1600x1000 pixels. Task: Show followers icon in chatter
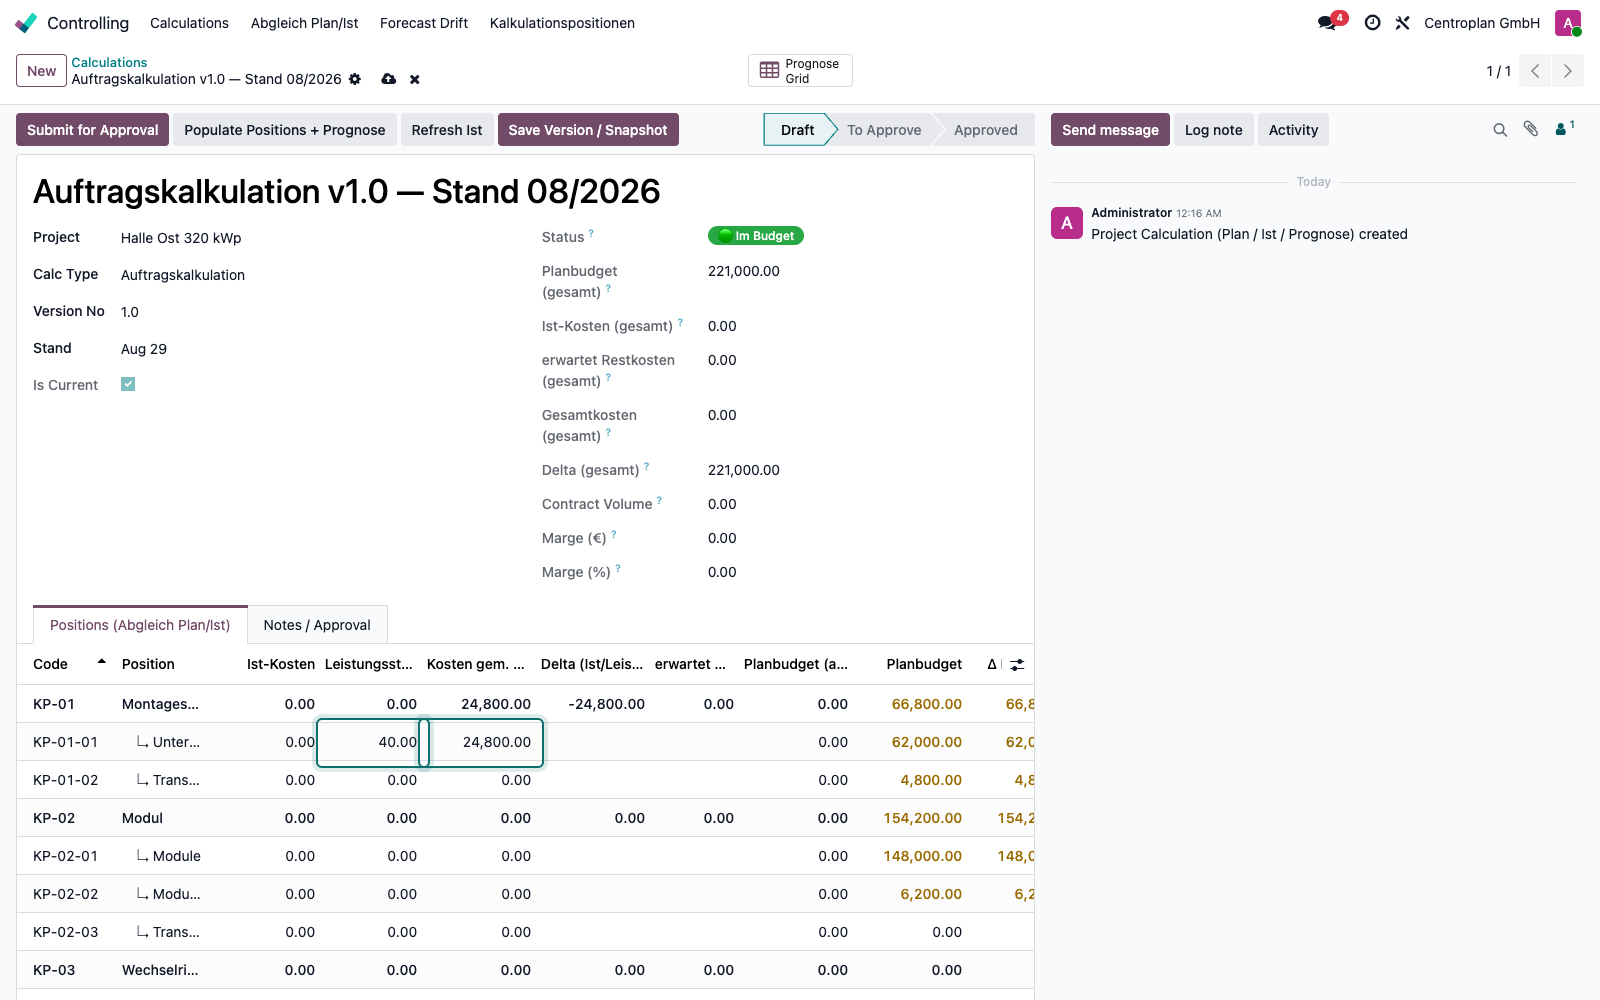click(x=1565, y=128)
